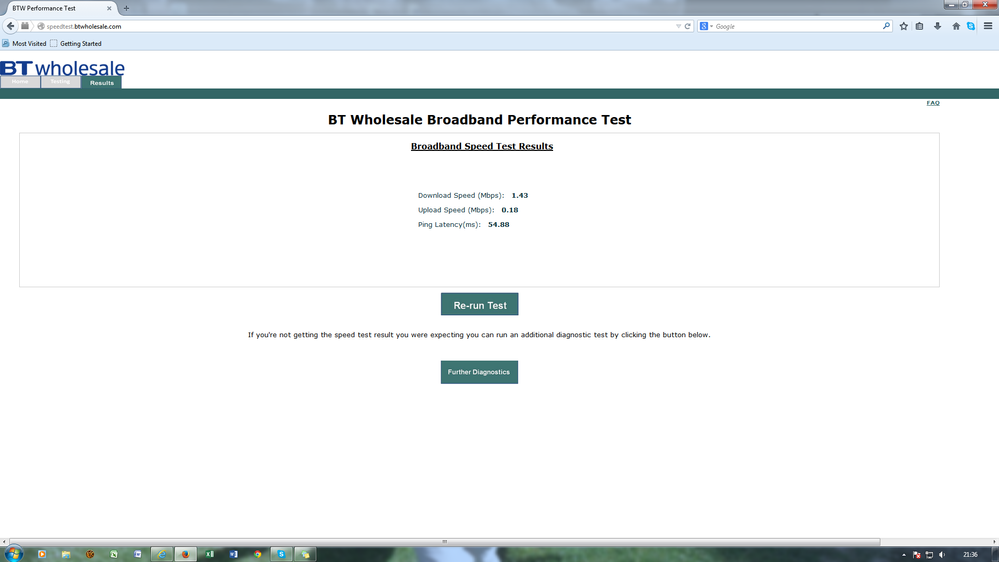Click into the Google search field
999x562 pixels.
pyautogui.click(x=796, y=26)
